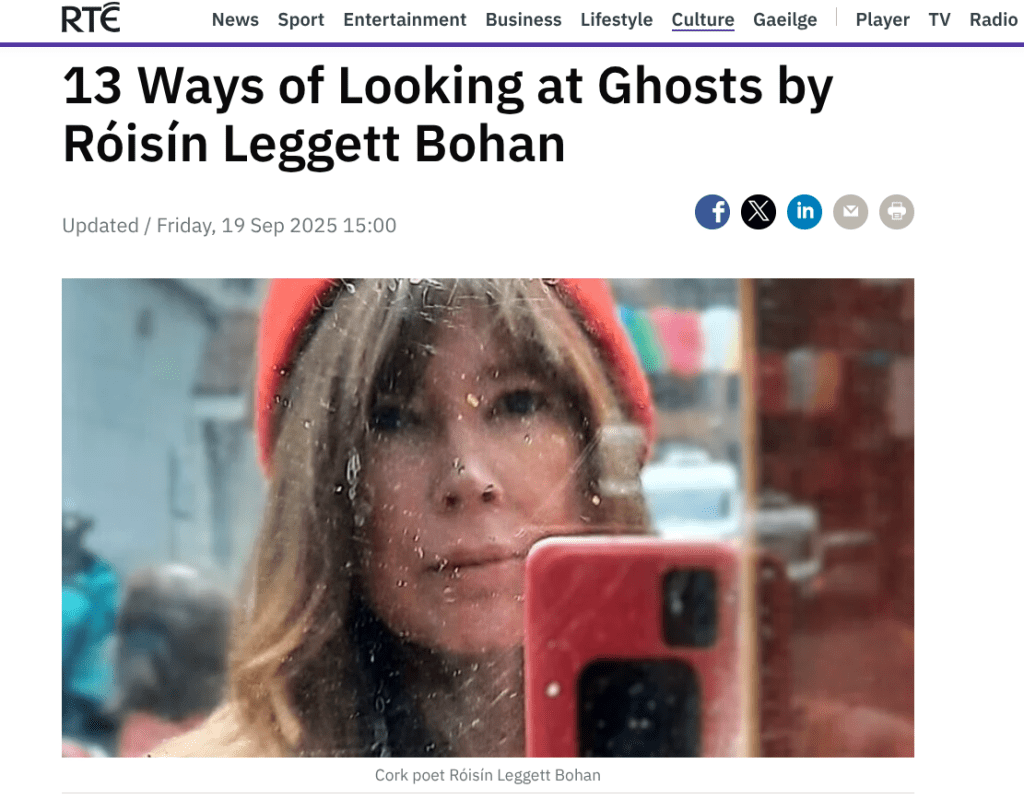Open the Business menu item
The height and width of the screenshot is (799, 1024).
pyautogui.click(x=524, y=20)
